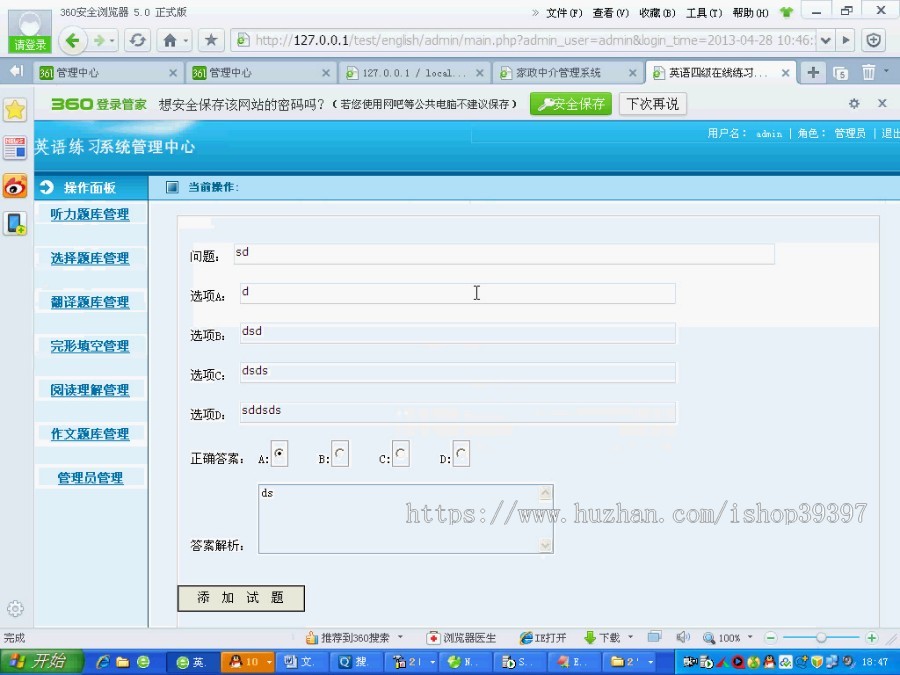The width and height of the screenshot is (900, 675).
Task: Click the 选项B input field
Action: click(457, 333)
